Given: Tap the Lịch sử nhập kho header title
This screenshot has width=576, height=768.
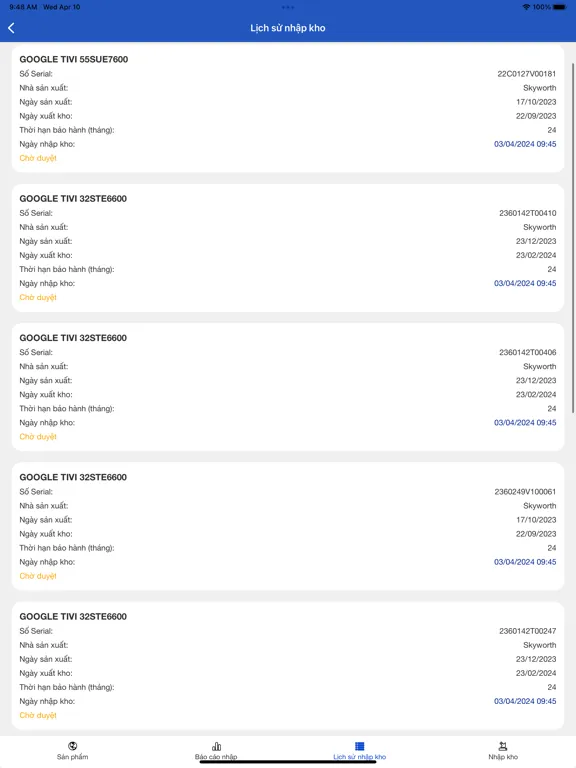Looking at the screenshot, I should [x=288, y=28].
